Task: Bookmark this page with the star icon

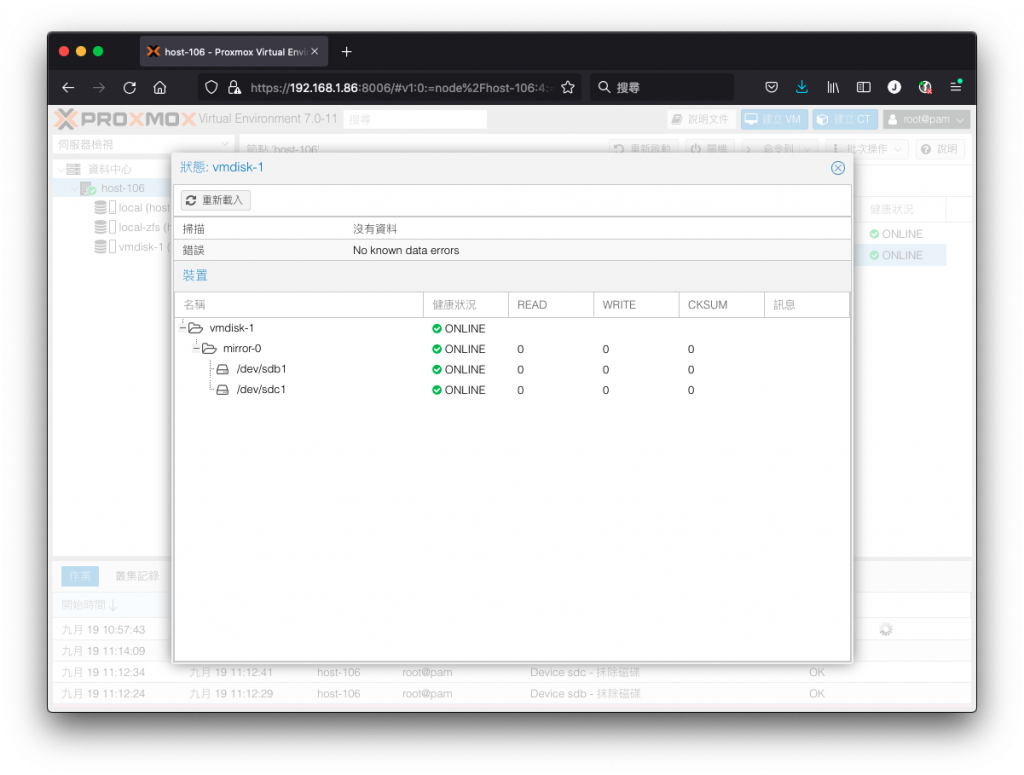Action: tap(568, 87)
